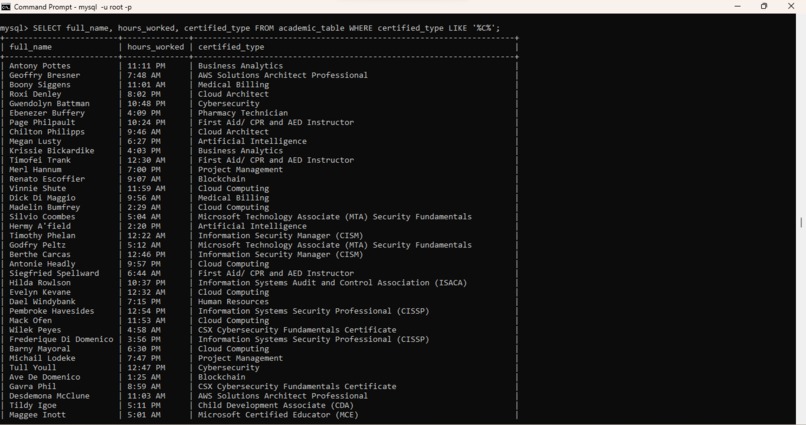This screenshot has width=806, height=425.
Task: Close the Command Prompt window
Action: tap(791, 6)
